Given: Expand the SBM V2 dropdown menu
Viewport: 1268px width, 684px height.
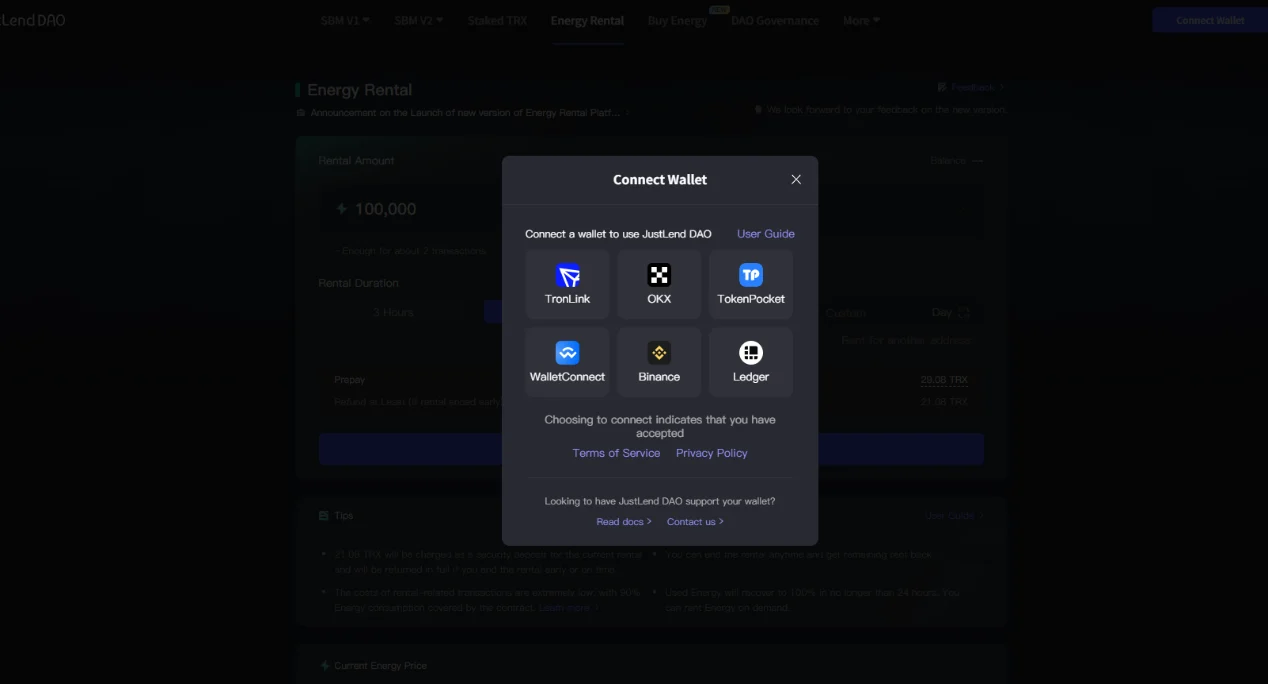Looking at the screenshot, I should (419, 20).
